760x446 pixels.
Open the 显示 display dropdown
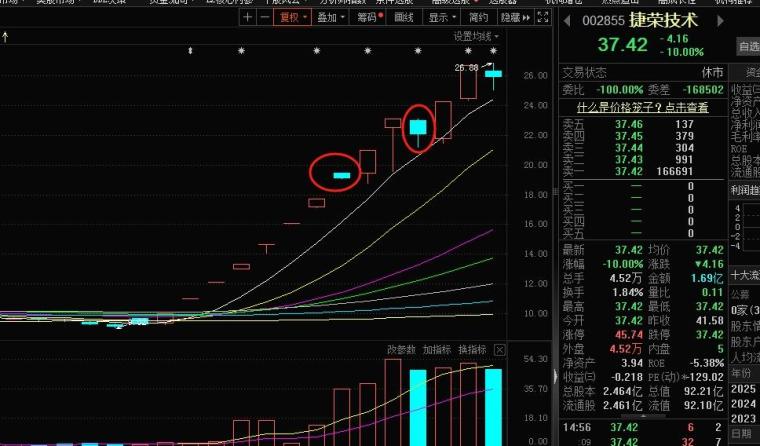(440, 17)
